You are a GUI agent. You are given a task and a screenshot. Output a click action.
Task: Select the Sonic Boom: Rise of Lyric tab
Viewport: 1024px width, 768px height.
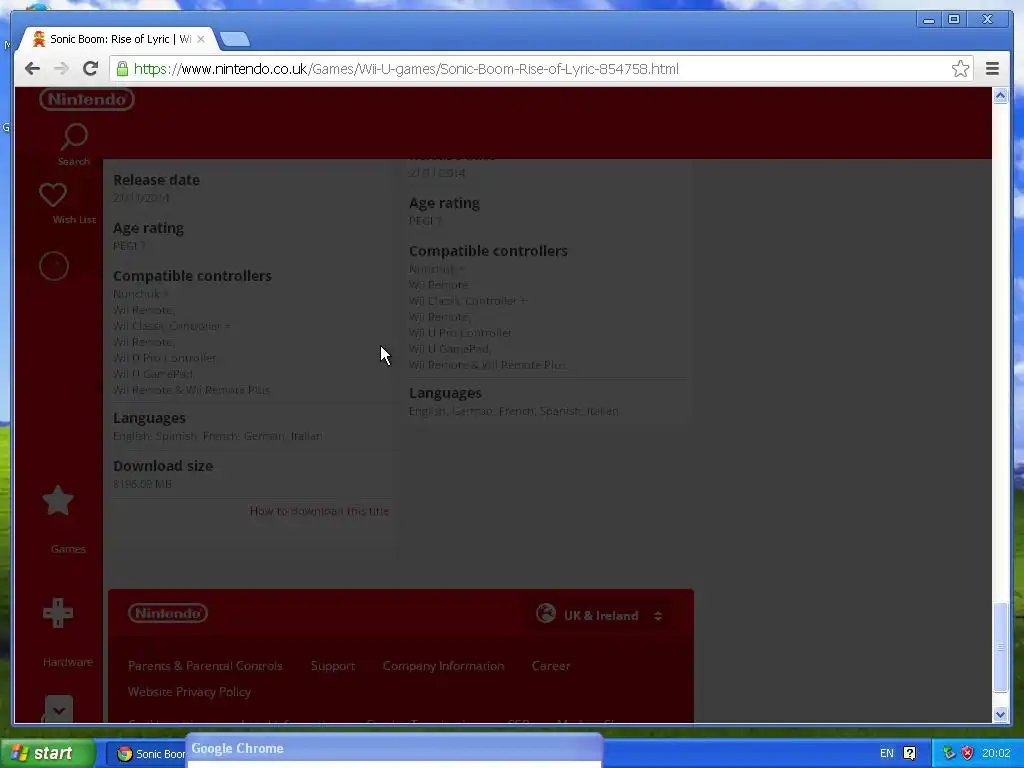[116, 39]
